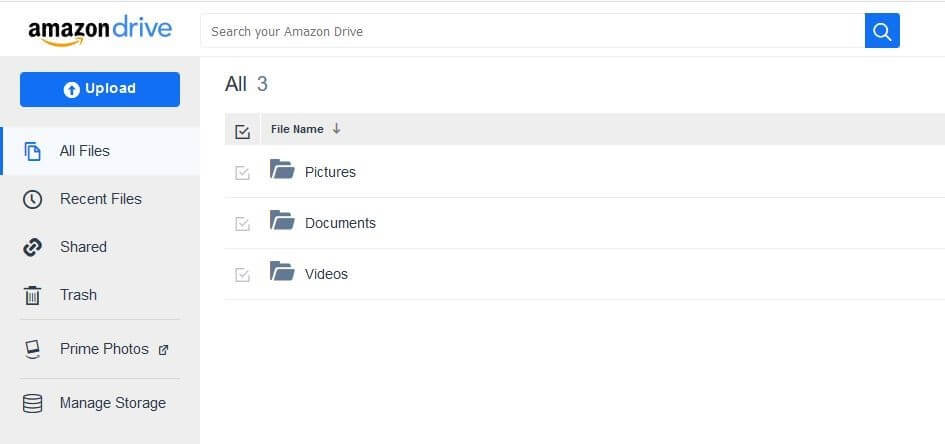The width and height of the screenshot is (945, 444).
Task: Click the Prime Photos external-link arrow icon
Action: click(163, 349)
